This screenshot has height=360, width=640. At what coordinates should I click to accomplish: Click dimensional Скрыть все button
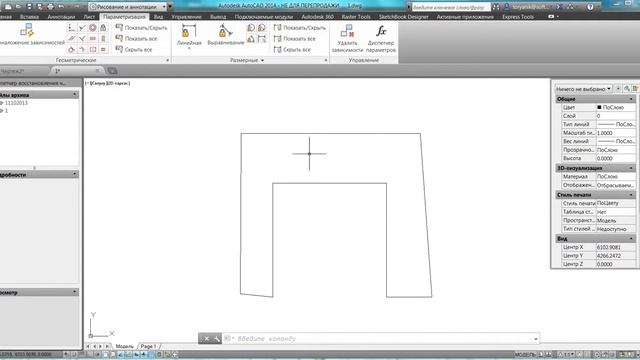pos(292,49)
